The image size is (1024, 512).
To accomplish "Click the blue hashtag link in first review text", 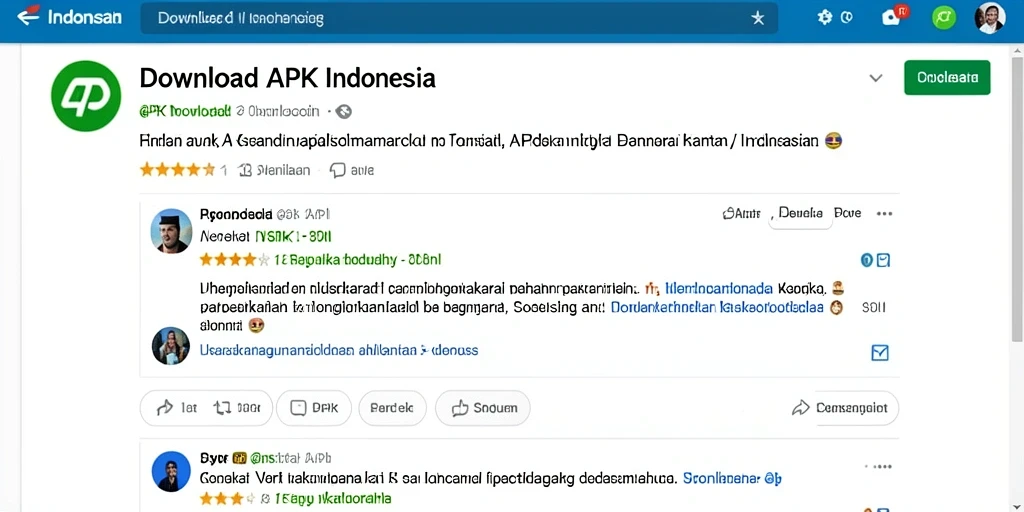I will pyautogui.click(x=718, y=288).
